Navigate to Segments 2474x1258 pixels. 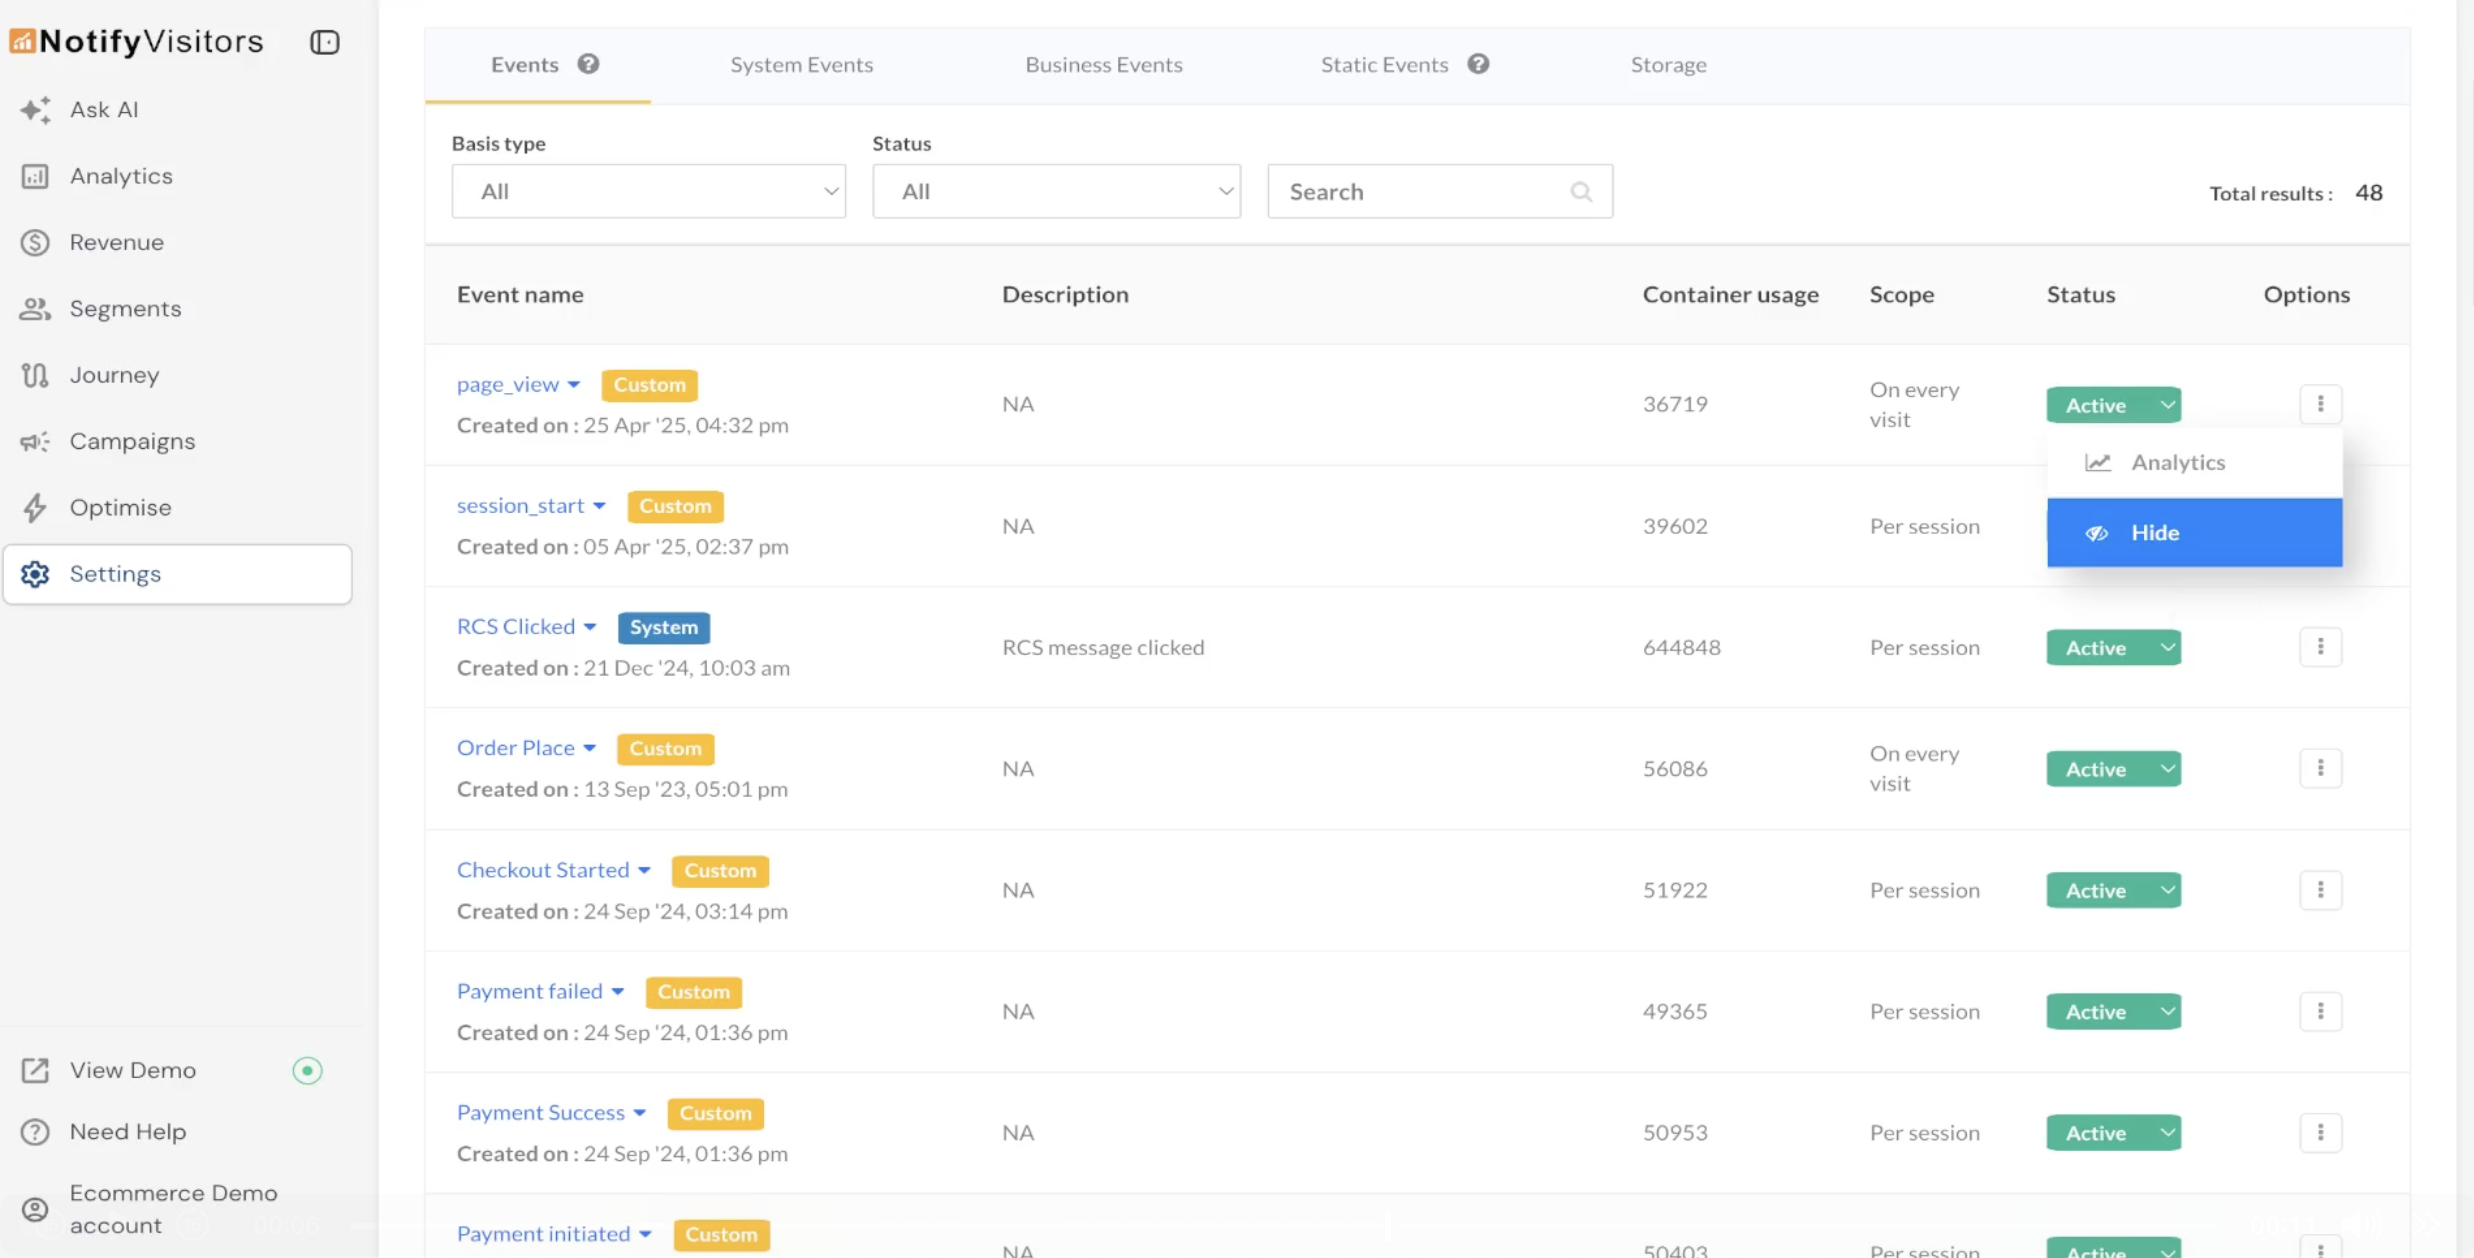(x=125, y=308)
